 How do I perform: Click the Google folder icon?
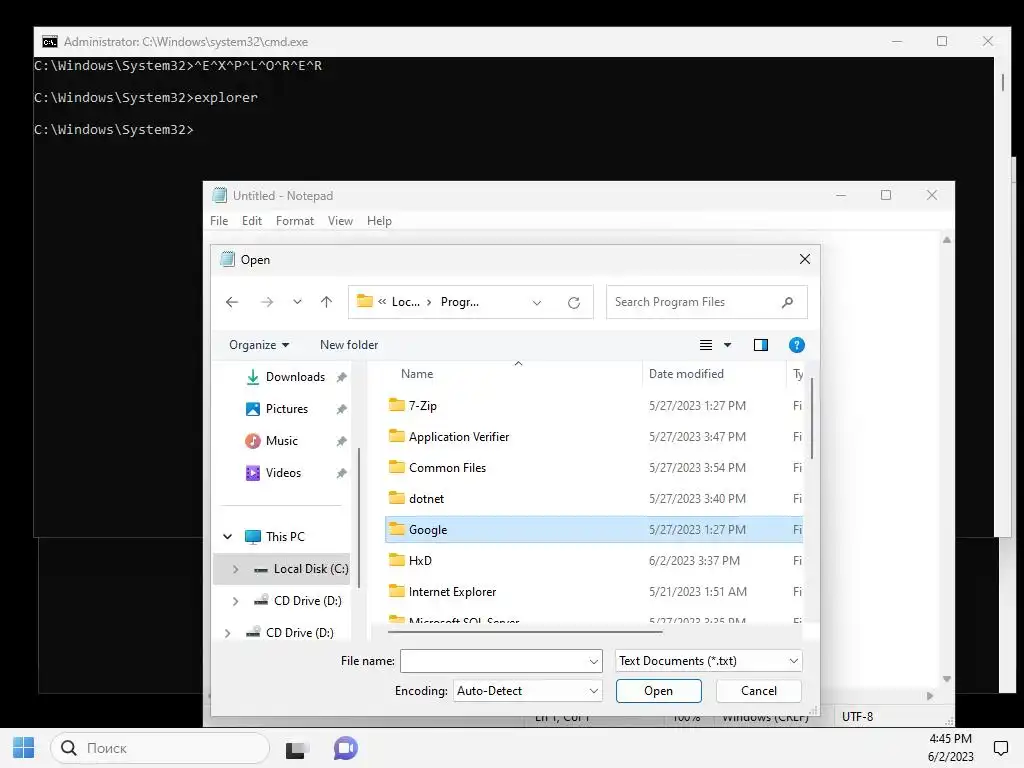pyautogui.click(x=396, y=529)
